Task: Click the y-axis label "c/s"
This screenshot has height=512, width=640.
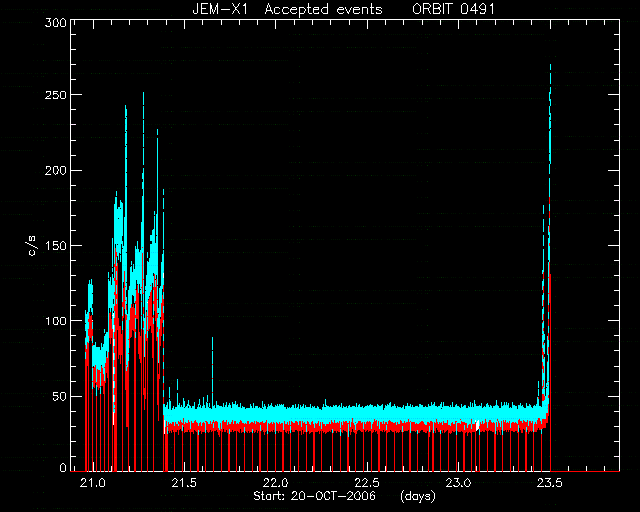Action: [x=33, y=245]
